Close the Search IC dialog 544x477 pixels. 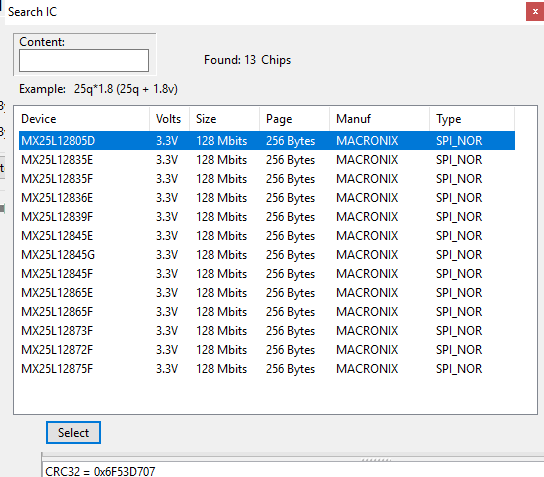coord(535,11)
